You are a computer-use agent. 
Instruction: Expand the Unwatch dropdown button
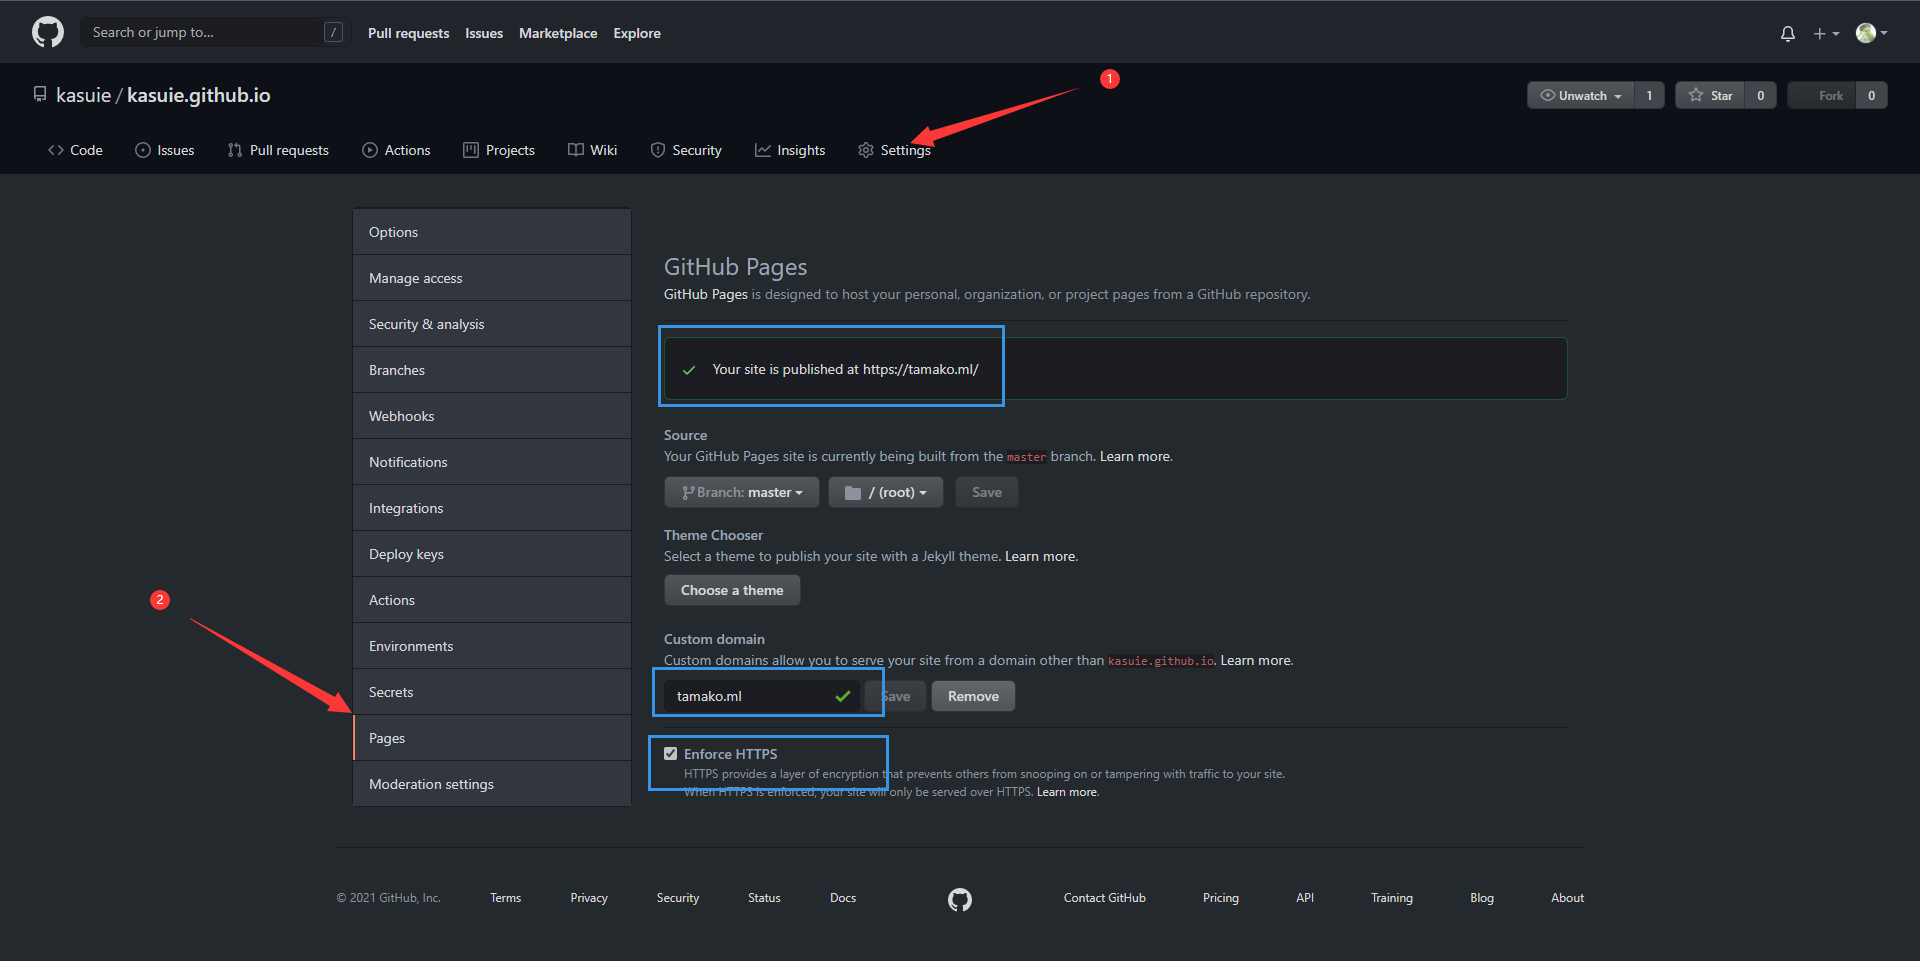[1581, 95]
